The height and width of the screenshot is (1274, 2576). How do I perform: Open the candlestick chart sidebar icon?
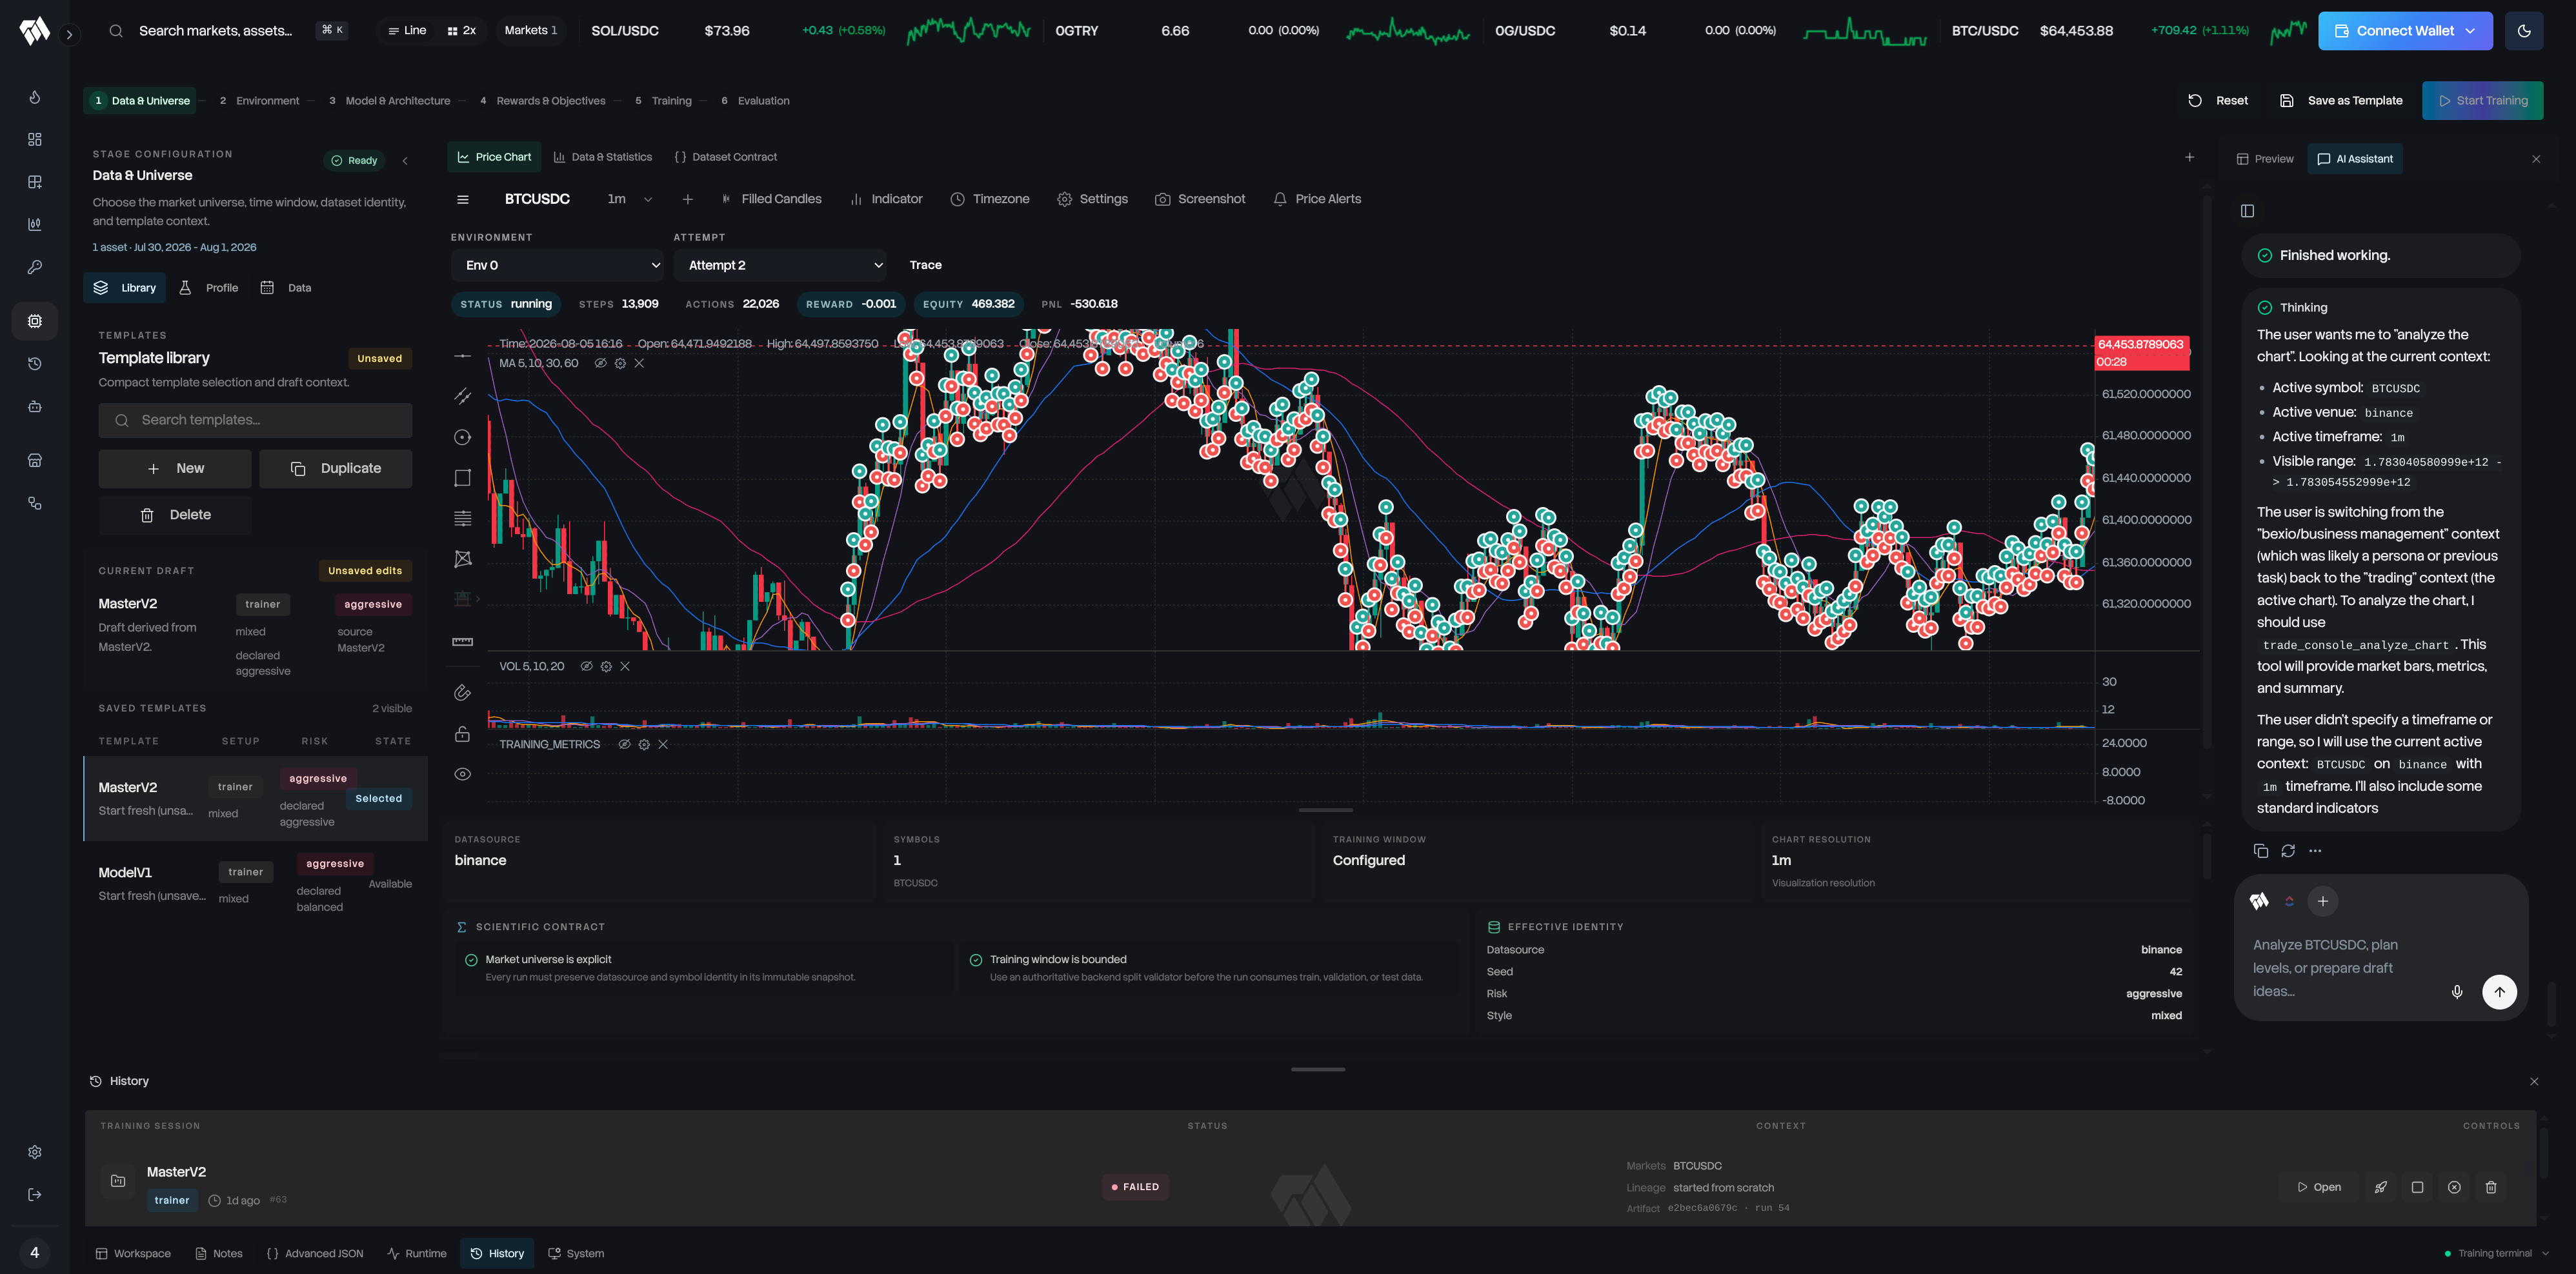coord(35,224)
